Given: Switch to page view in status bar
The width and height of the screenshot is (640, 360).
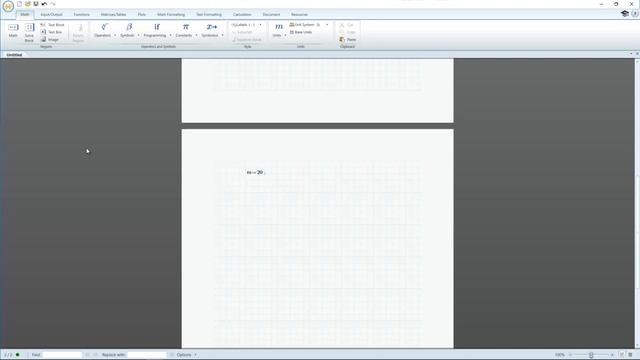Looking at the screenshot, I should coord(622,355).
